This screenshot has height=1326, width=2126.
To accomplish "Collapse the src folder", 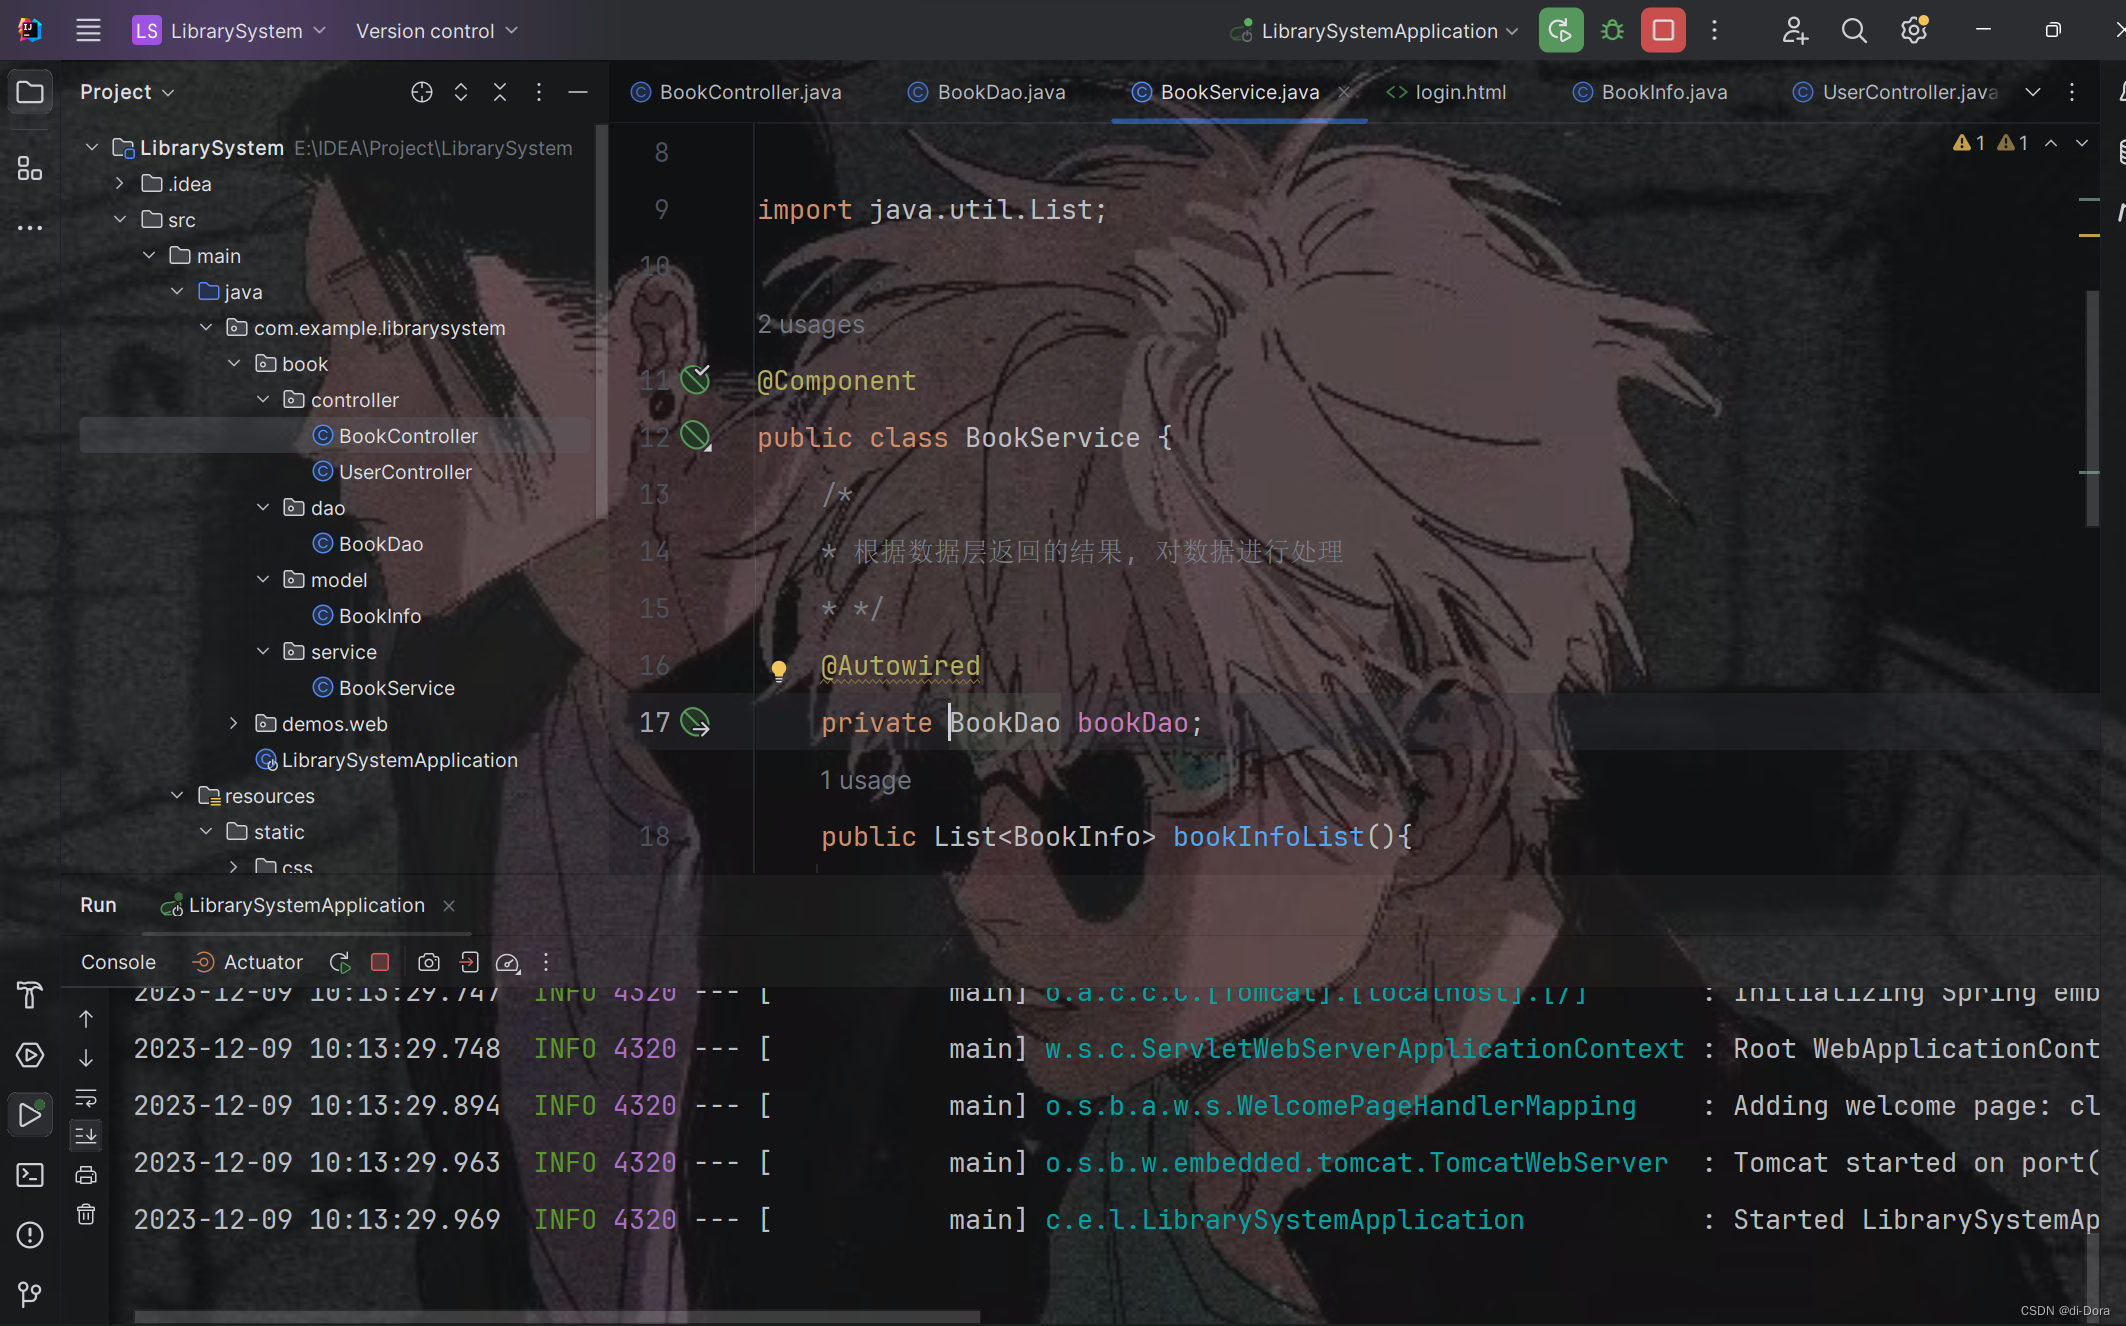I will (120, 220).
